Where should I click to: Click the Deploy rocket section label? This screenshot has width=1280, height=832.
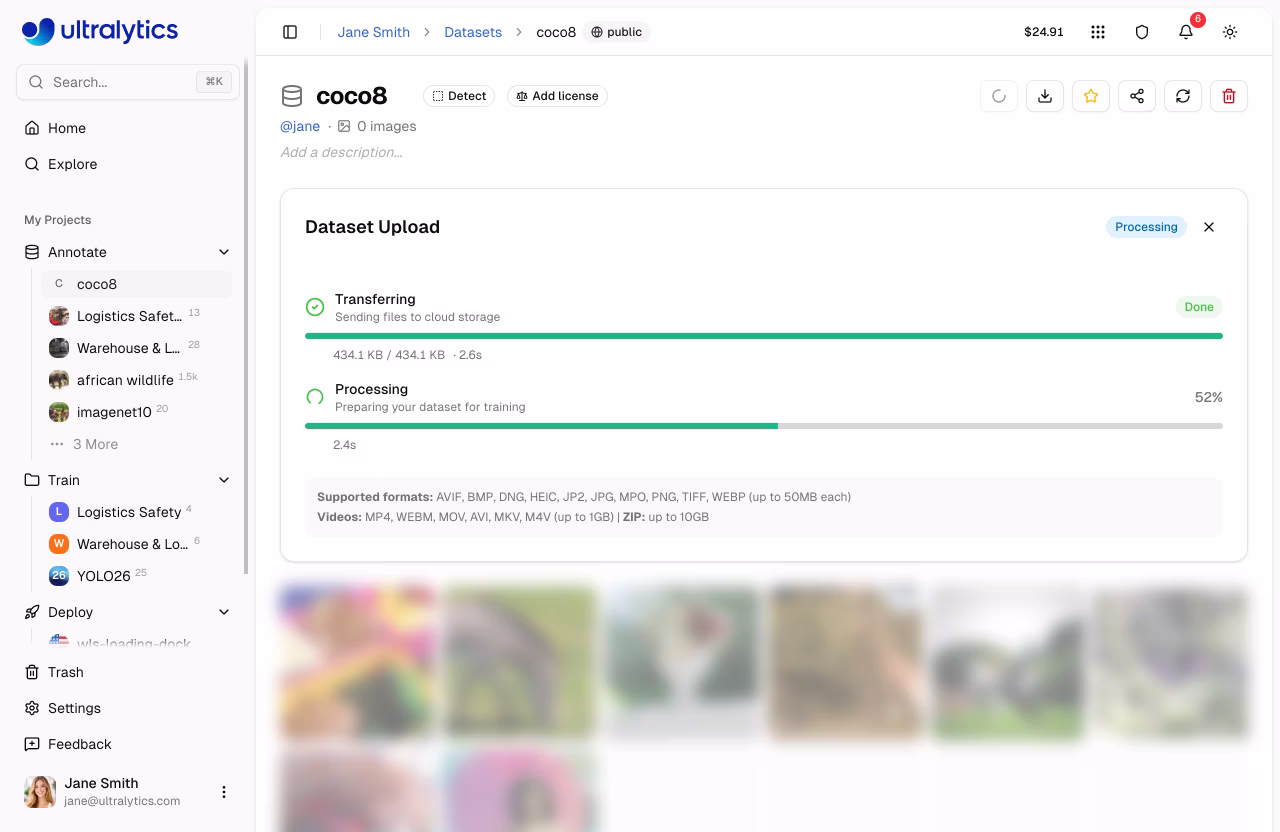point(70,612)
